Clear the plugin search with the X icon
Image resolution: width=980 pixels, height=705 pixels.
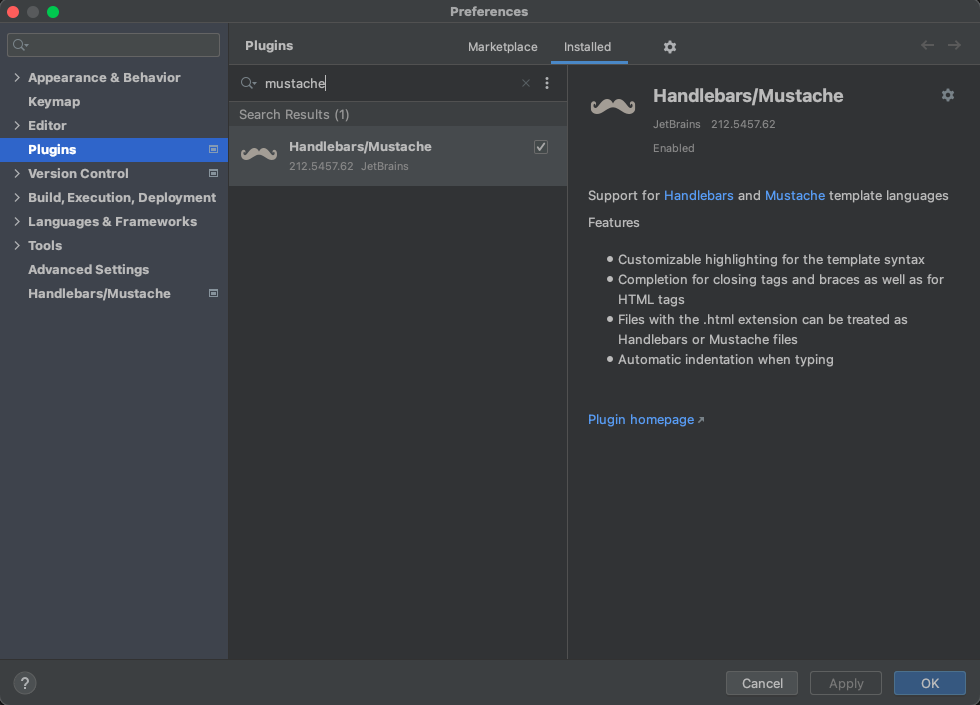click(x=526, y=83)
